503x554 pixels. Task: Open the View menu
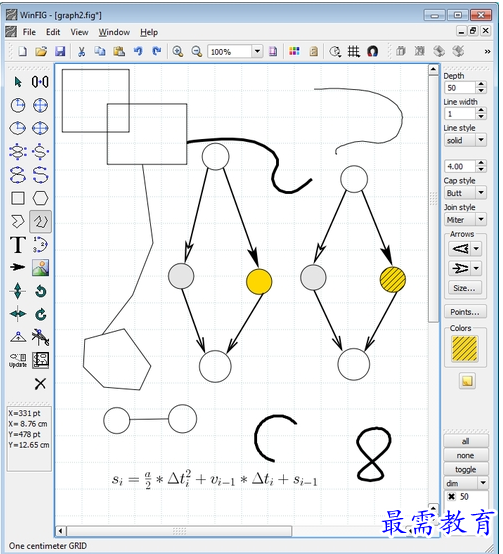[79, 32]
